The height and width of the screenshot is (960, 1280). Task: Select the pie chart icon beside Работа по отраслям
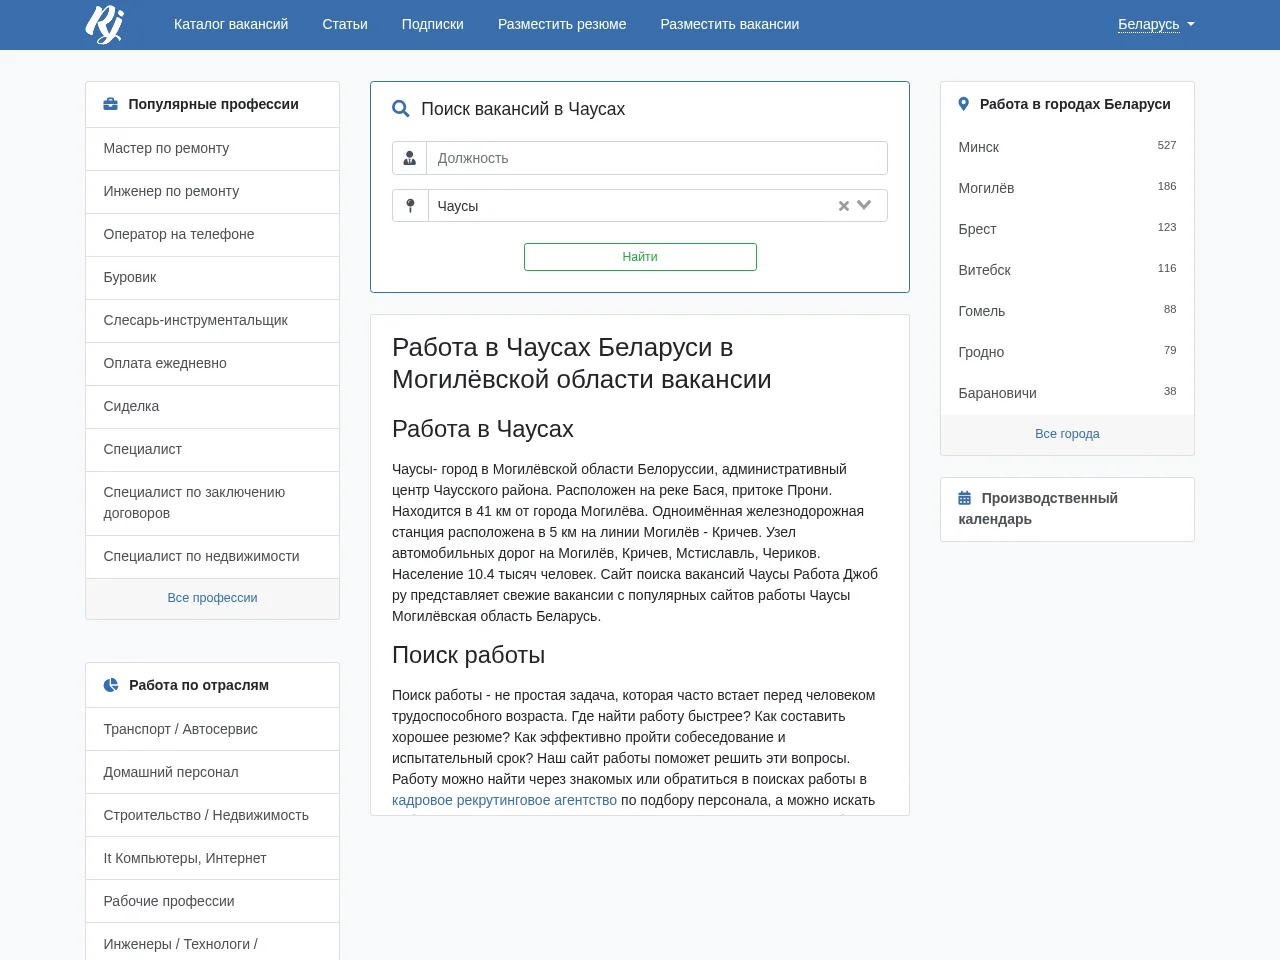[111, 685]
